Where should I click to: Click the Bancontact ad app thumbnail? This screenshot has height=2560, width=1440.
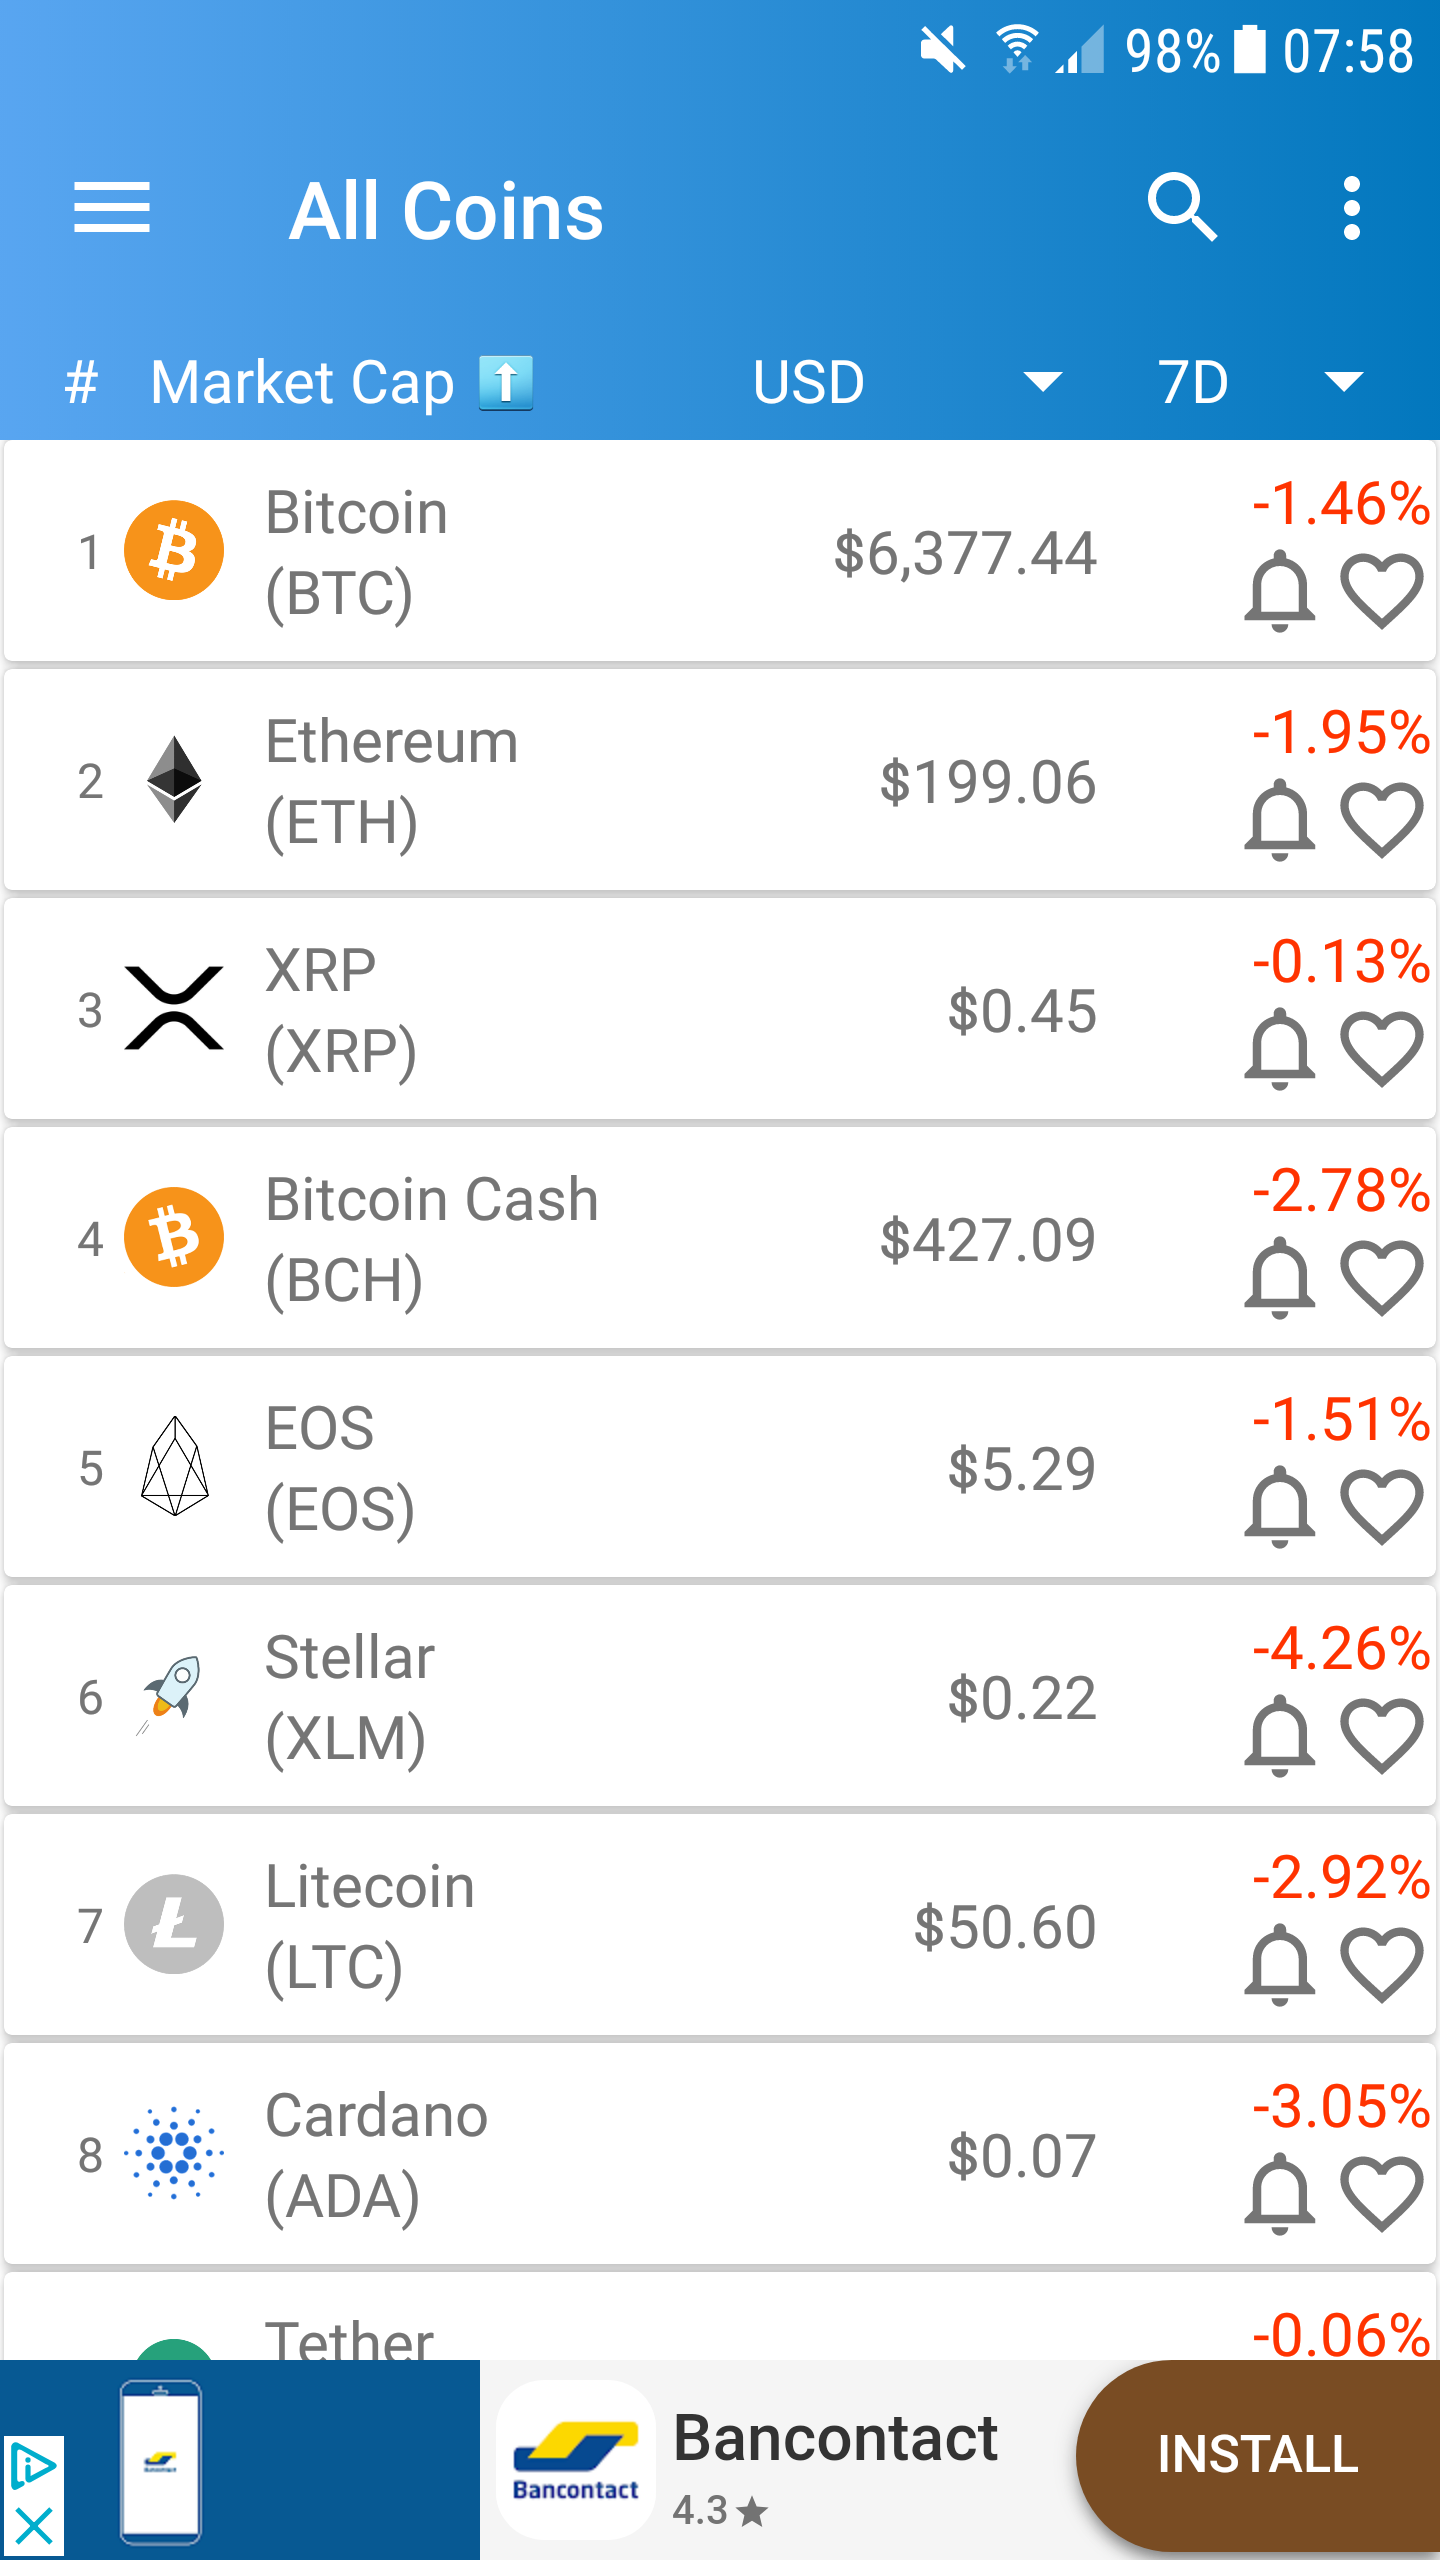(576, 2459)
